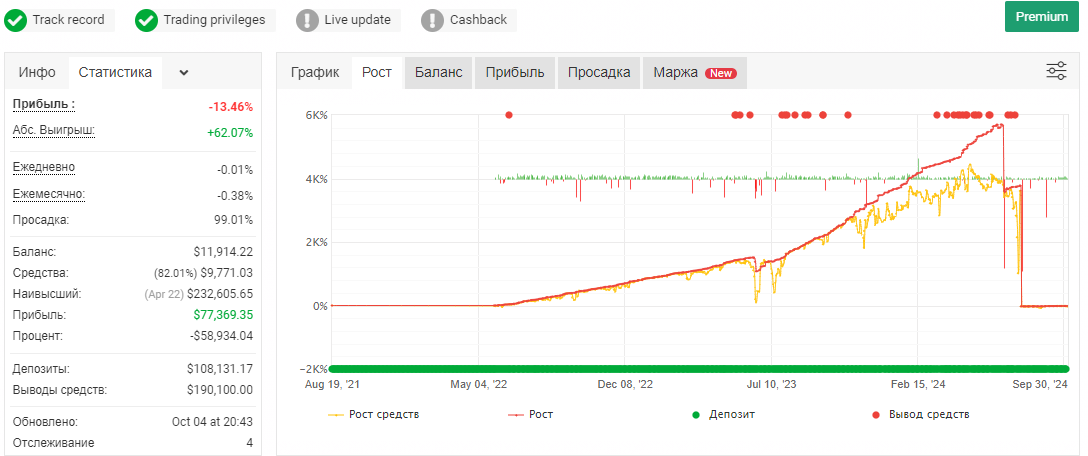Click the $108,131.17 deposits value

(220, 369)
